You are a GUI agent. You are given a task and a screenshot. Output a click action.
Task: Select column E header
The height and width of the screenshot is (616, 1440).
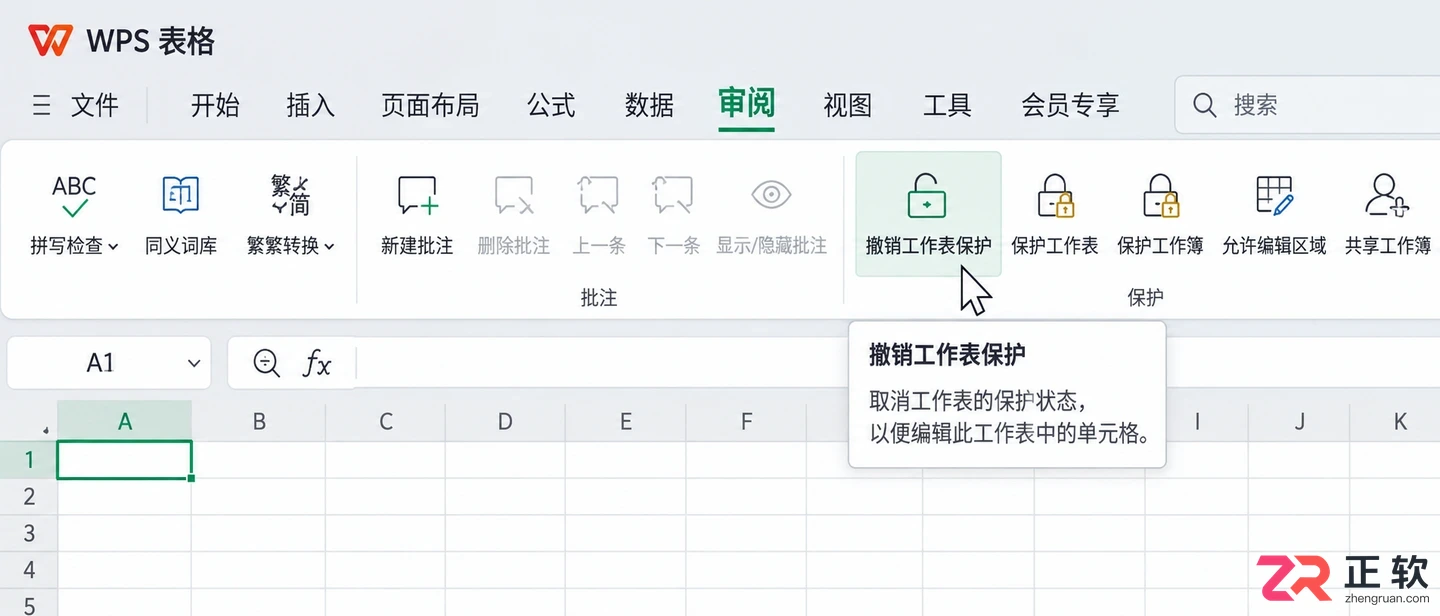626,421
